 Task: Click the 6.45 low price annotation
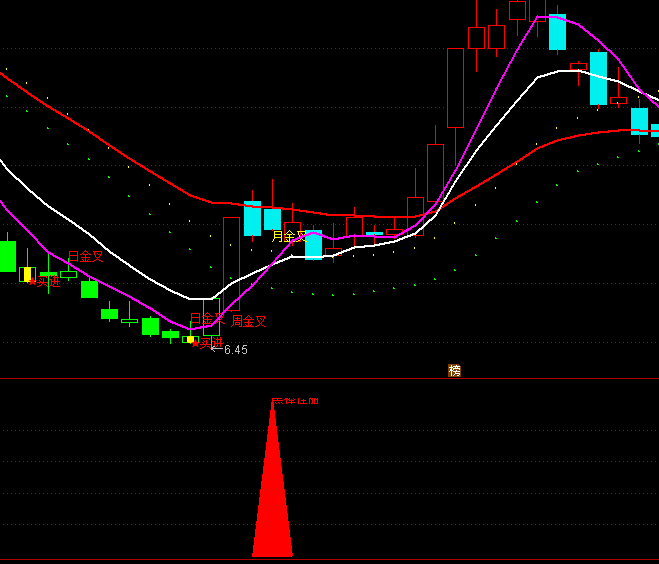[235, 350]
